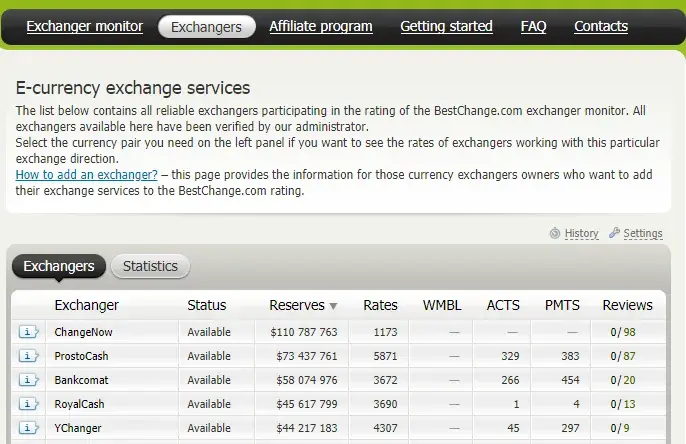This screenshot has width=686, height=444.
Task: Open the FAQ page
Action: point(533,26)
